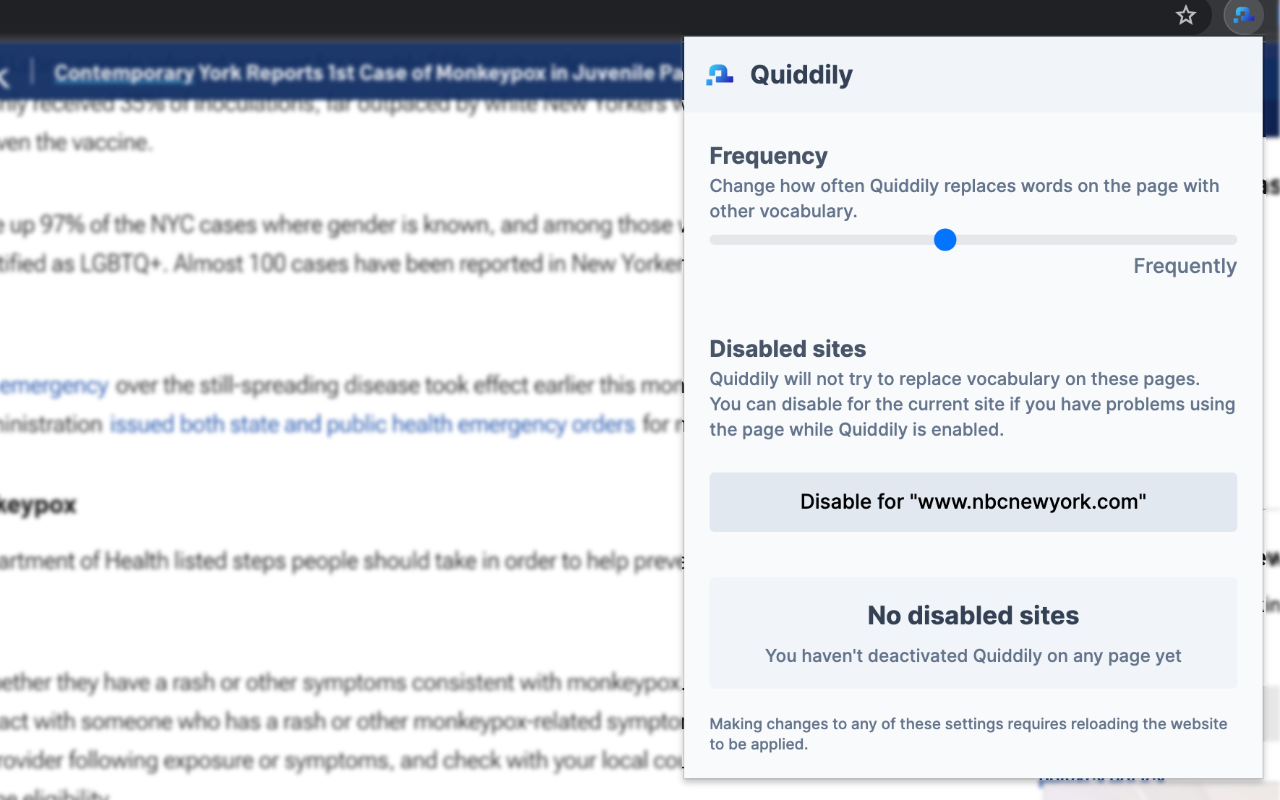Click the "Quiddily" title text in popup
1280x800 pixels.
pyautogui.click(x=801, y=75)
